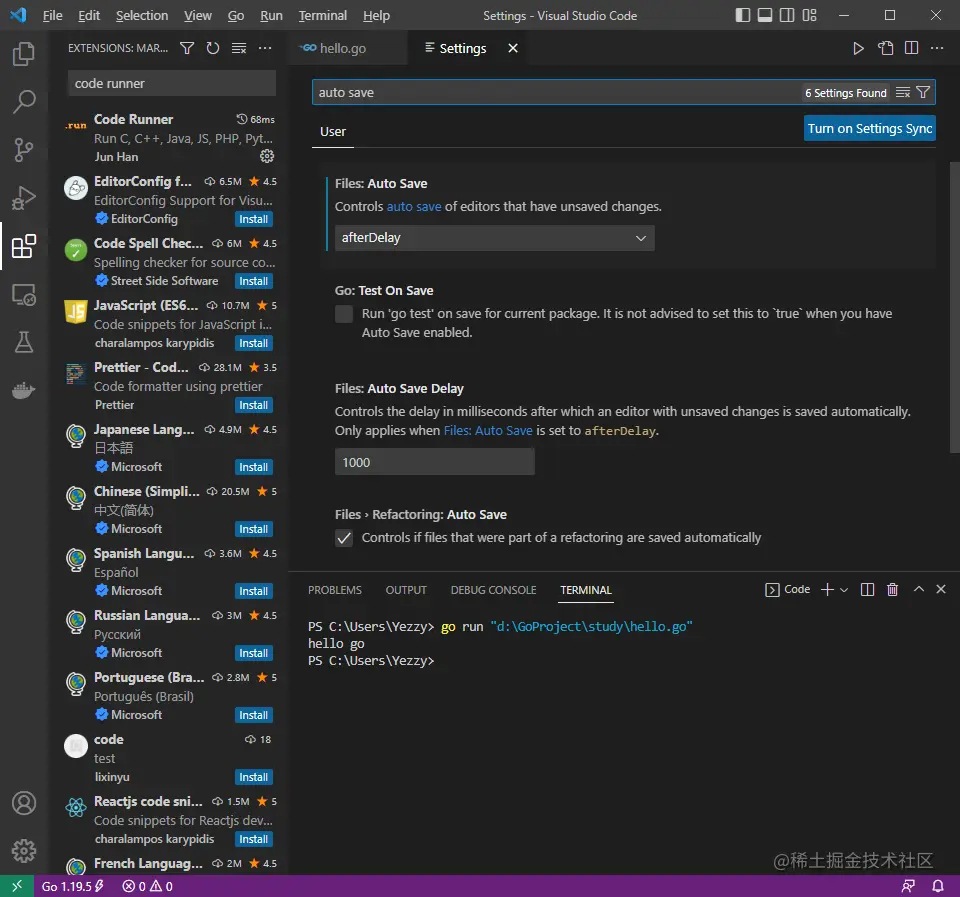The width and height of the screenshot is (960, 897).
Task: Install the EditorConfig extension
Action: pos(253,219)
